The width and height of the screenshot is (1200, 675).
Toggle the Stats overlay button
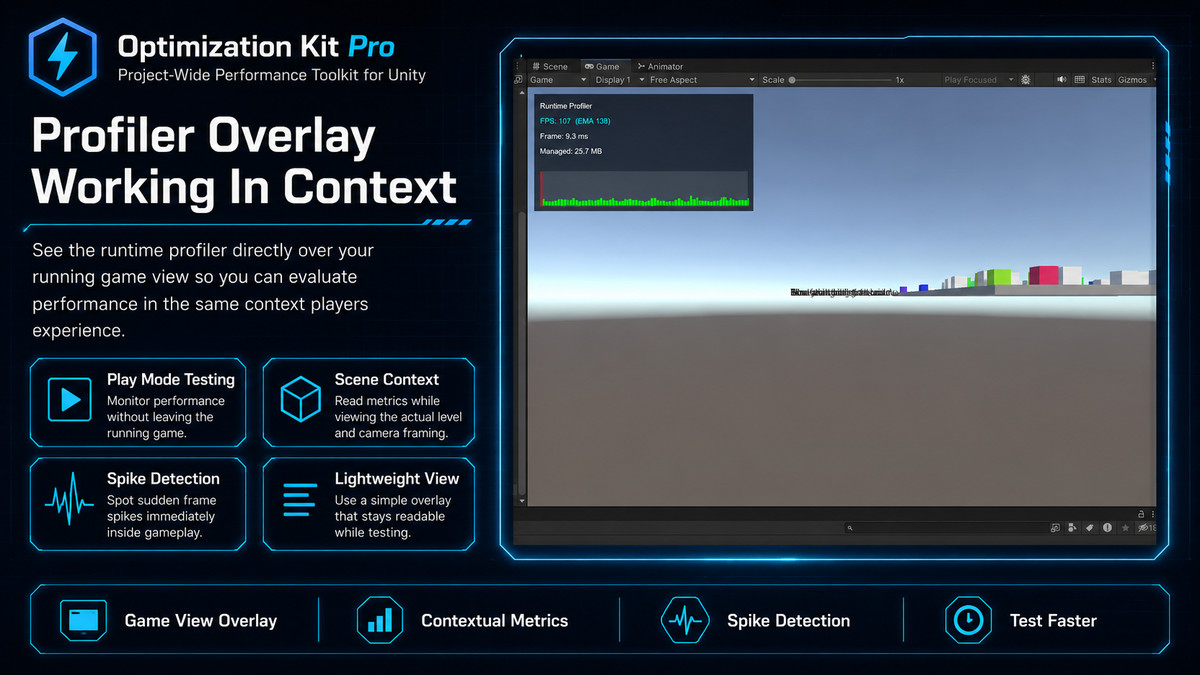click(x=1101, y=80)
